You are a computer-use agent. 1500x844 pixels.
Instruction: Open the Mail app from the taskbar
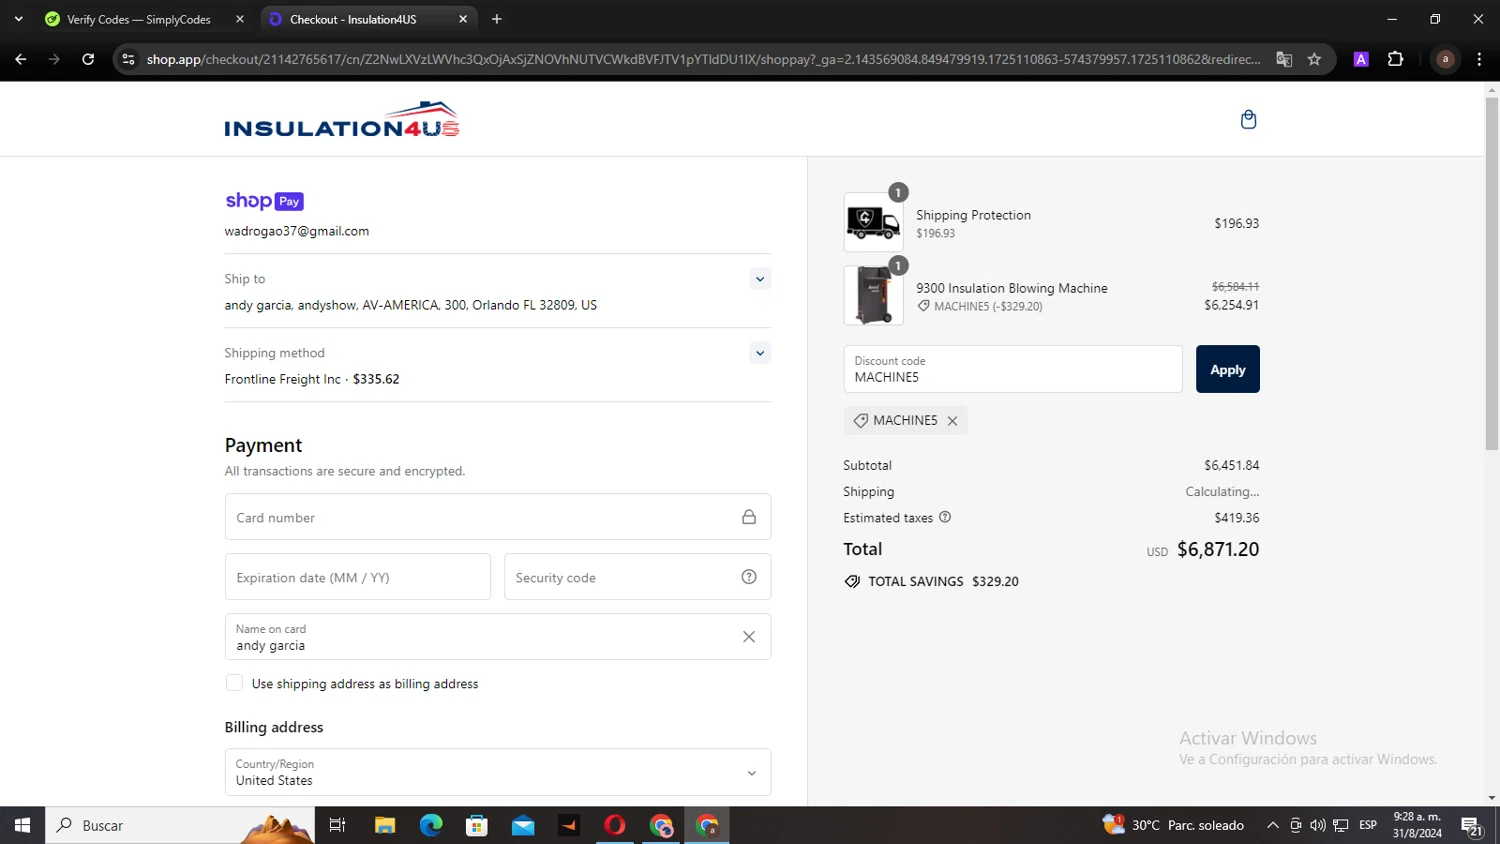[523, 825]
